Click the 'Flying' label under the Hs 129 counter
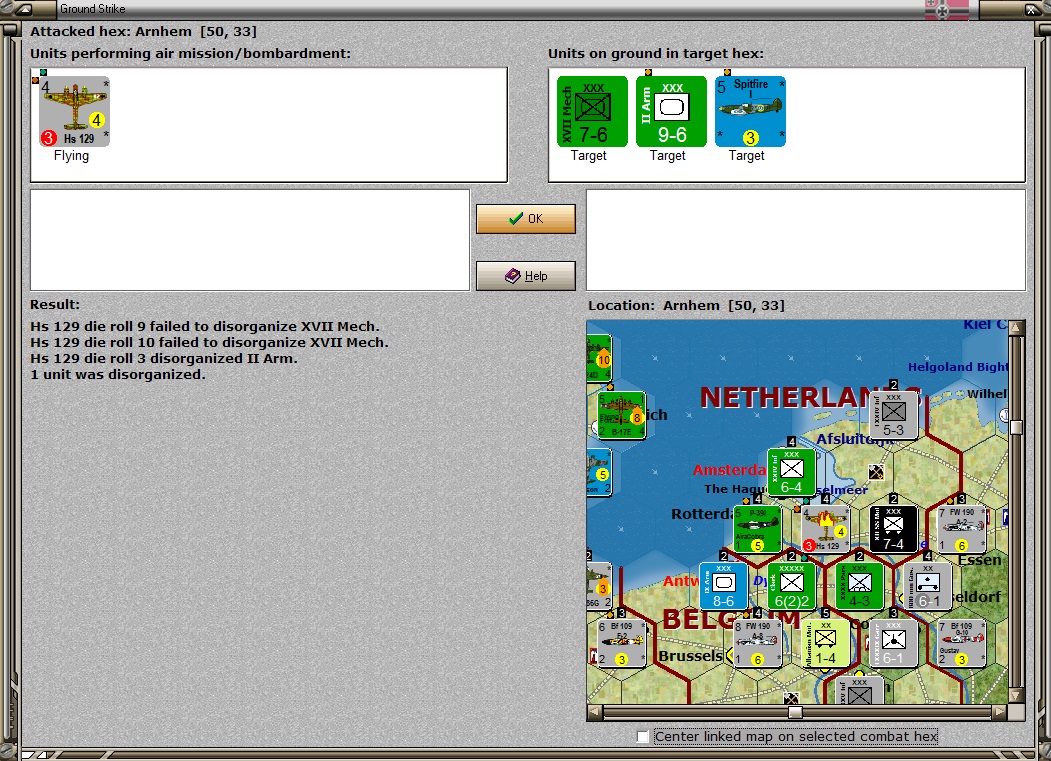 click(x=71, y=156)
